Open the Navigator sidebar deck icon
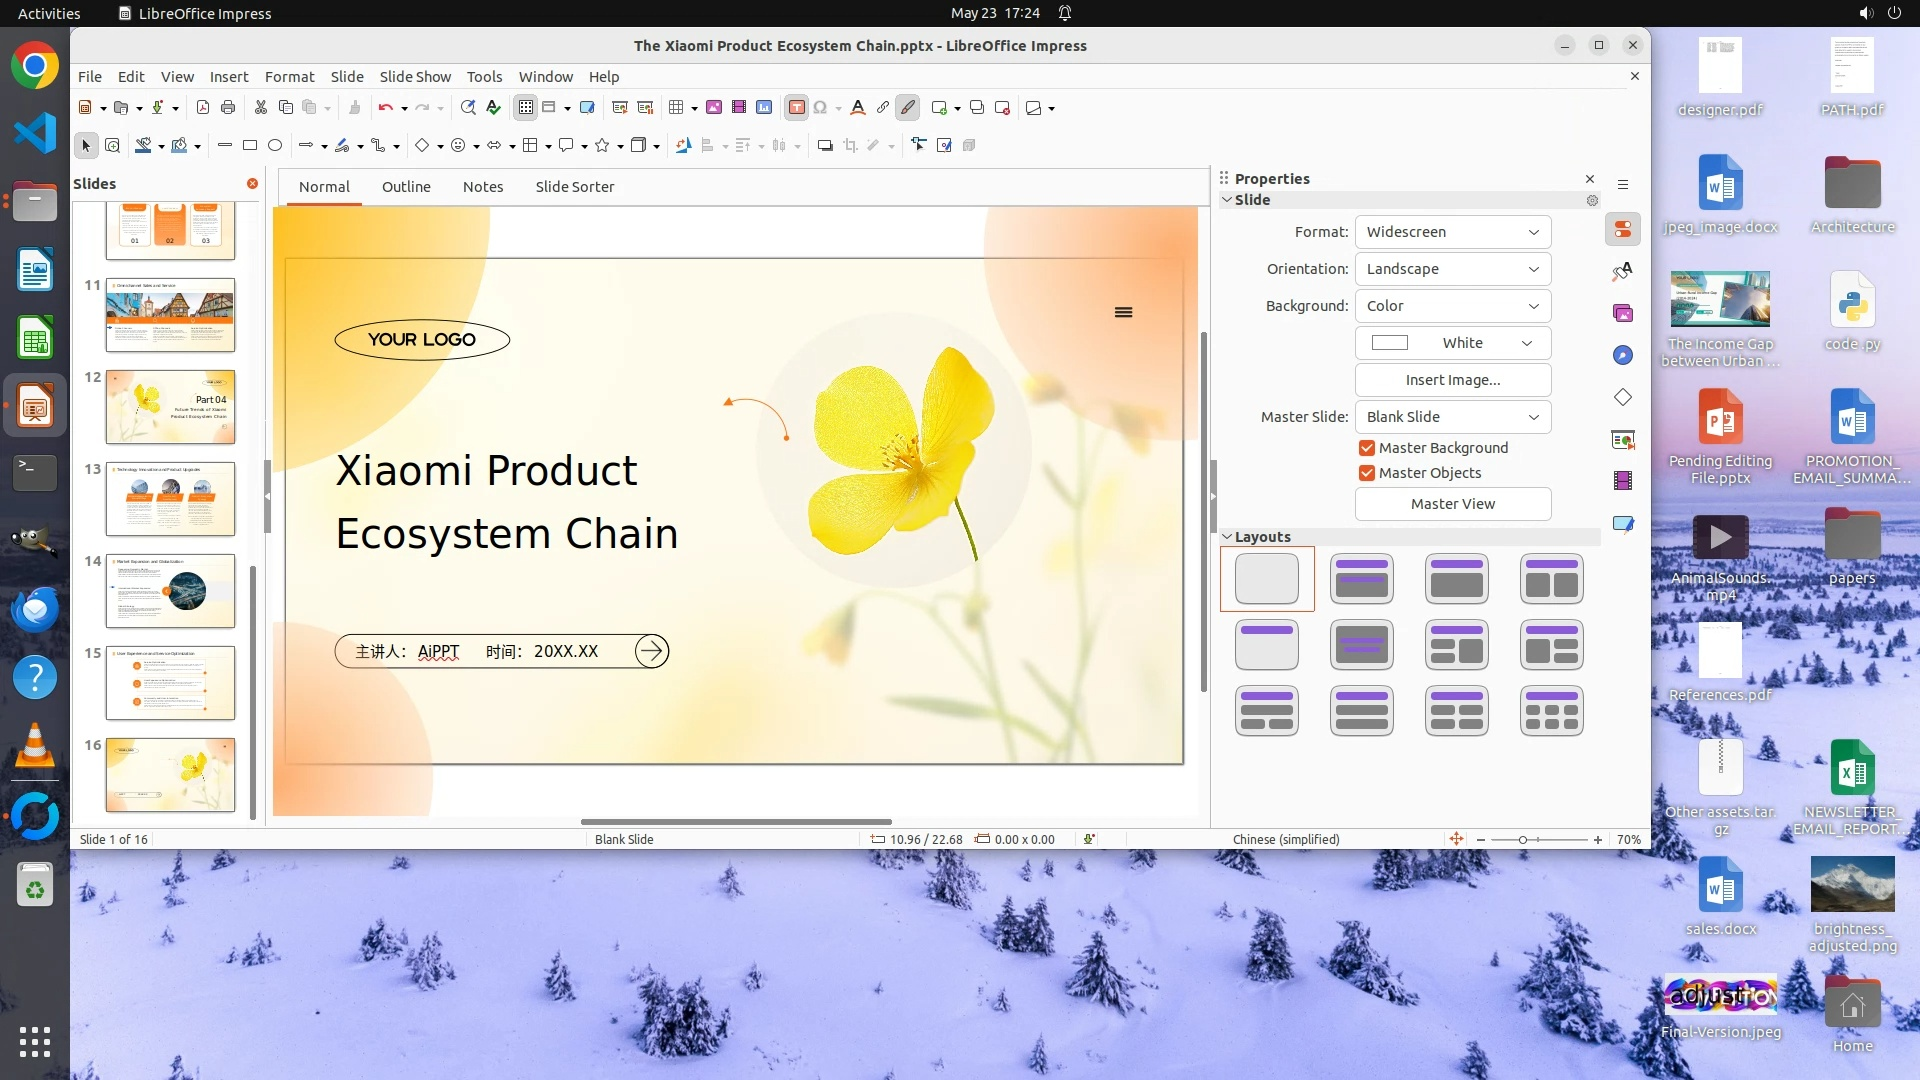The height and width of the screenshot is (1080, 1920). tap(1622, 356)
